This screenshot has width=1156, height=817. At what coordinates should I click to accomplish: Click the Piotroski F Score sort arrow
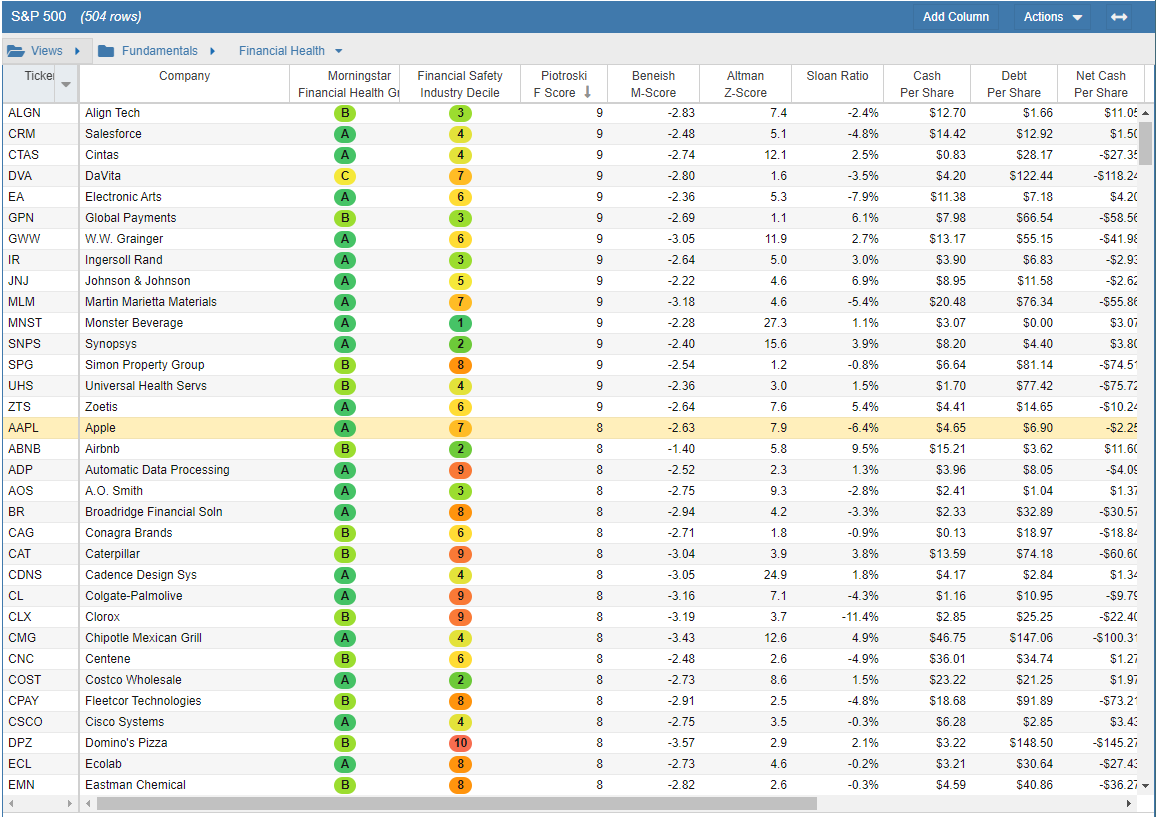click(x=588, y=92)
